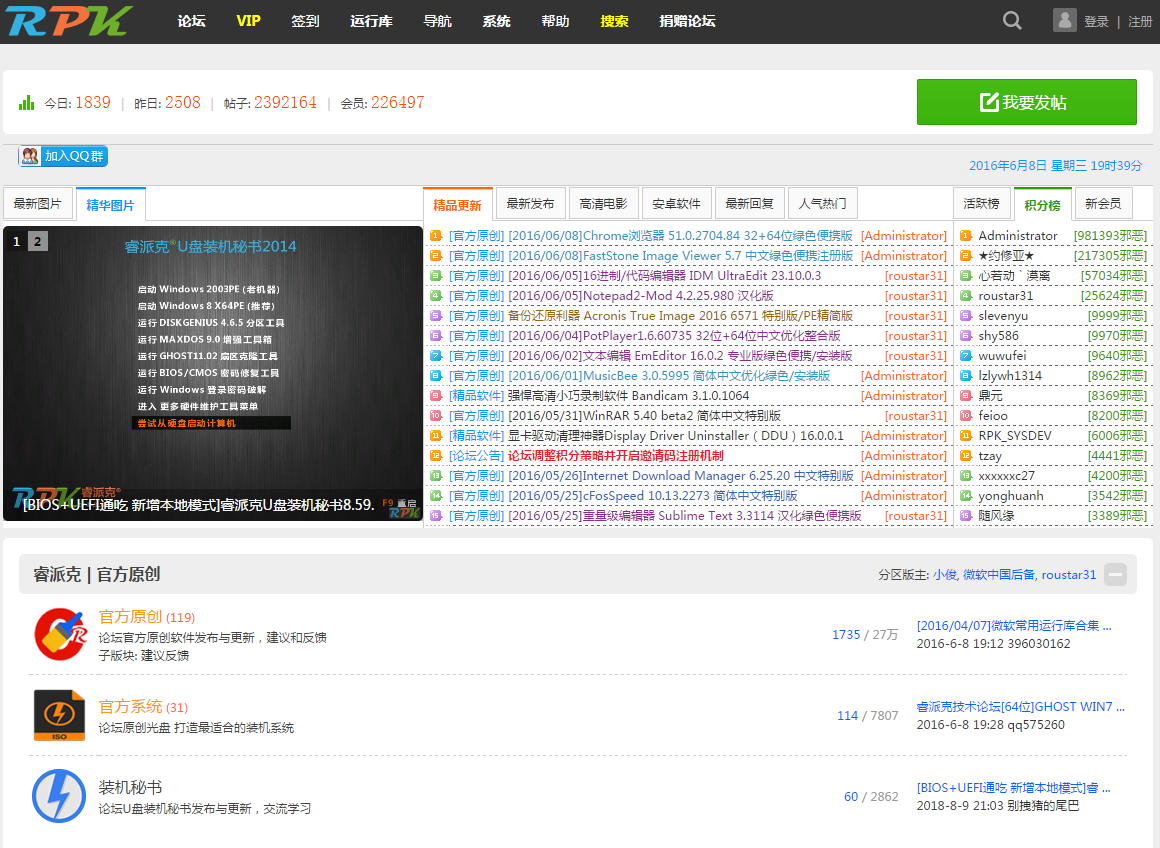Screen dimensions: 1160x848
Task: Open the 官方原创 forum icon
Action: tap(60, 634)
